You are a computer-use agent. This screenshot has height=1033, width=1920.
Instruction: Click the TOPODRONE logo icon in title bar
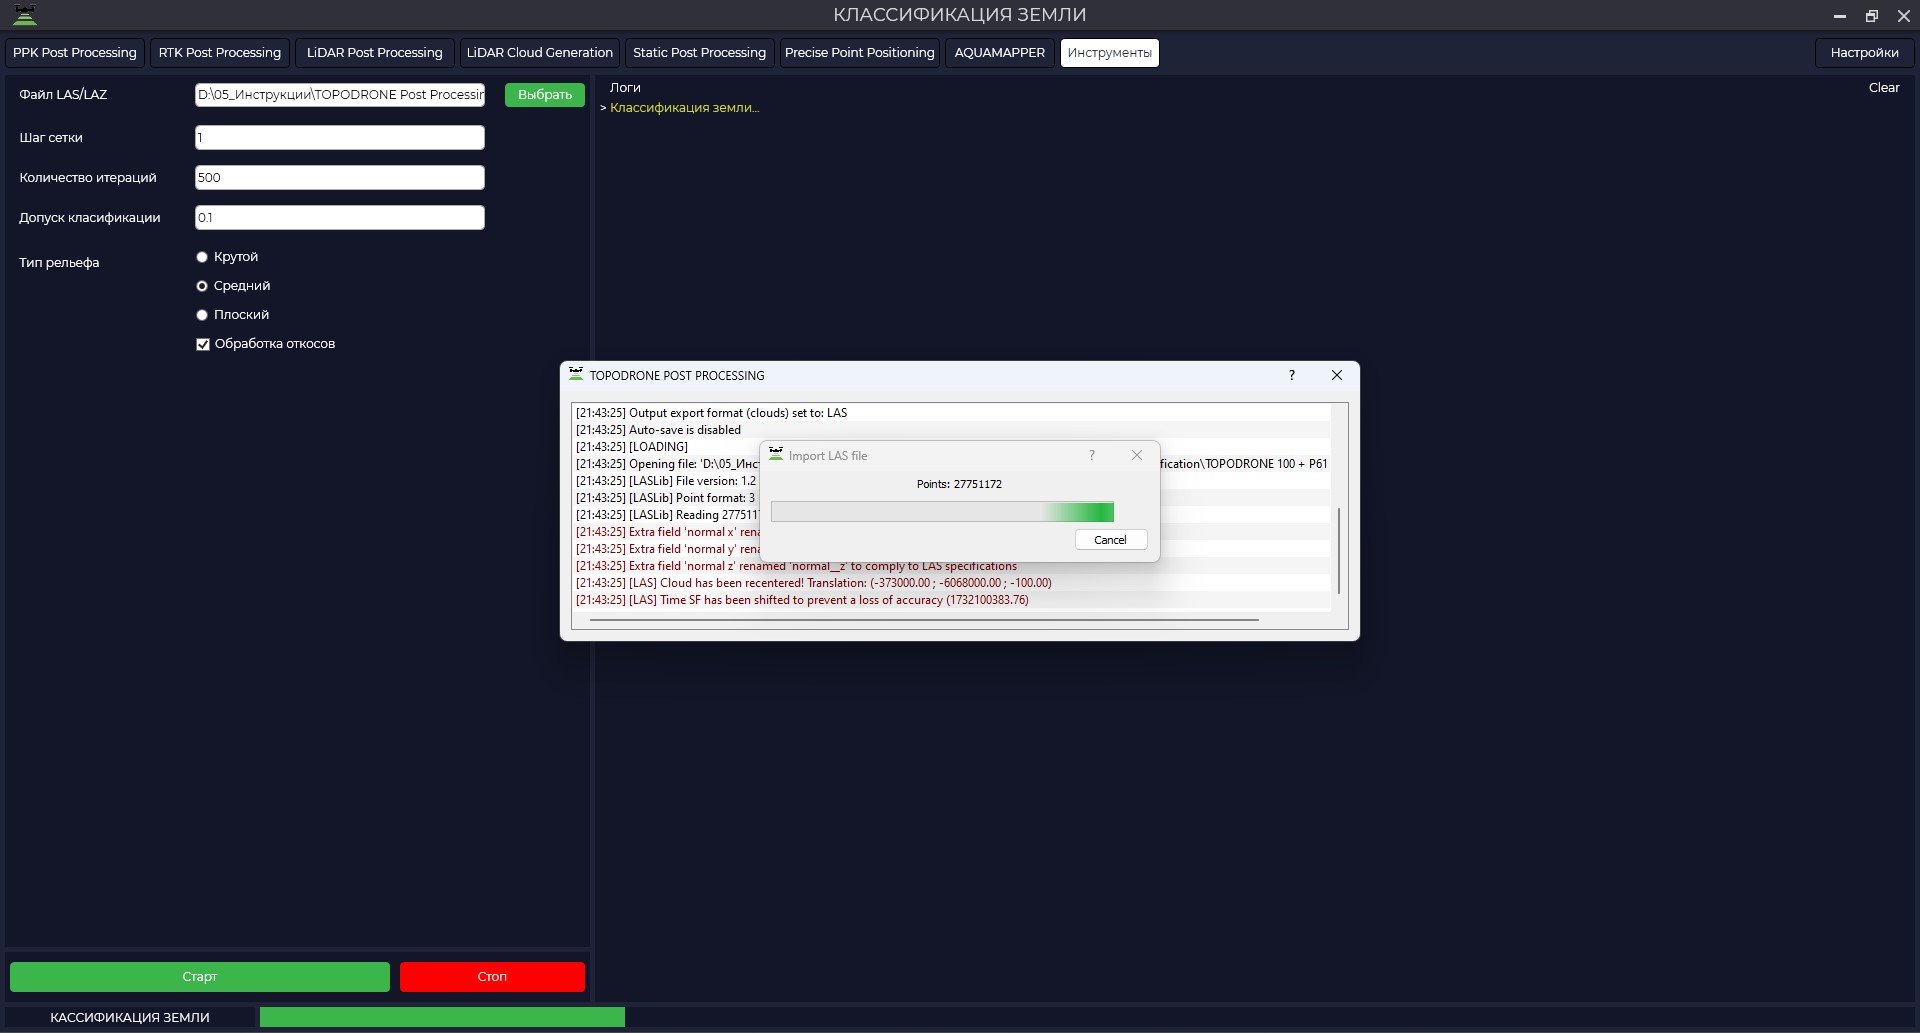click(x=25, y=15)
